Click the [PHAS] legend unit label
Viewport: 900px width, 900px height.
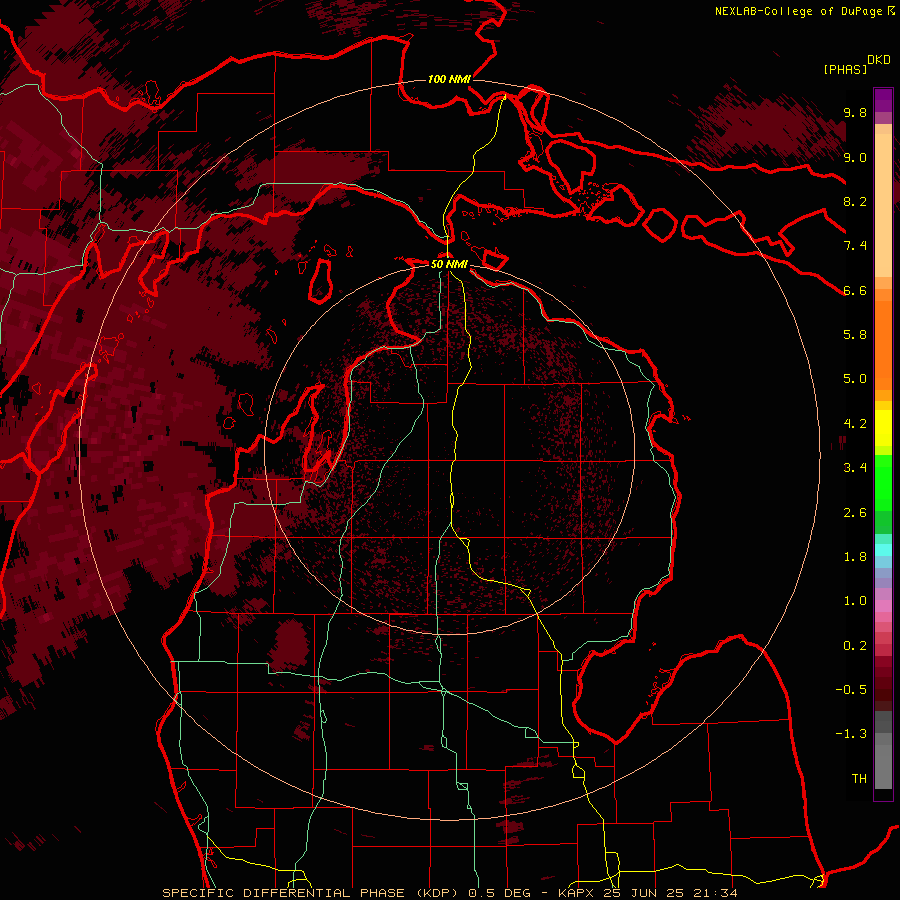pos(845,69)
